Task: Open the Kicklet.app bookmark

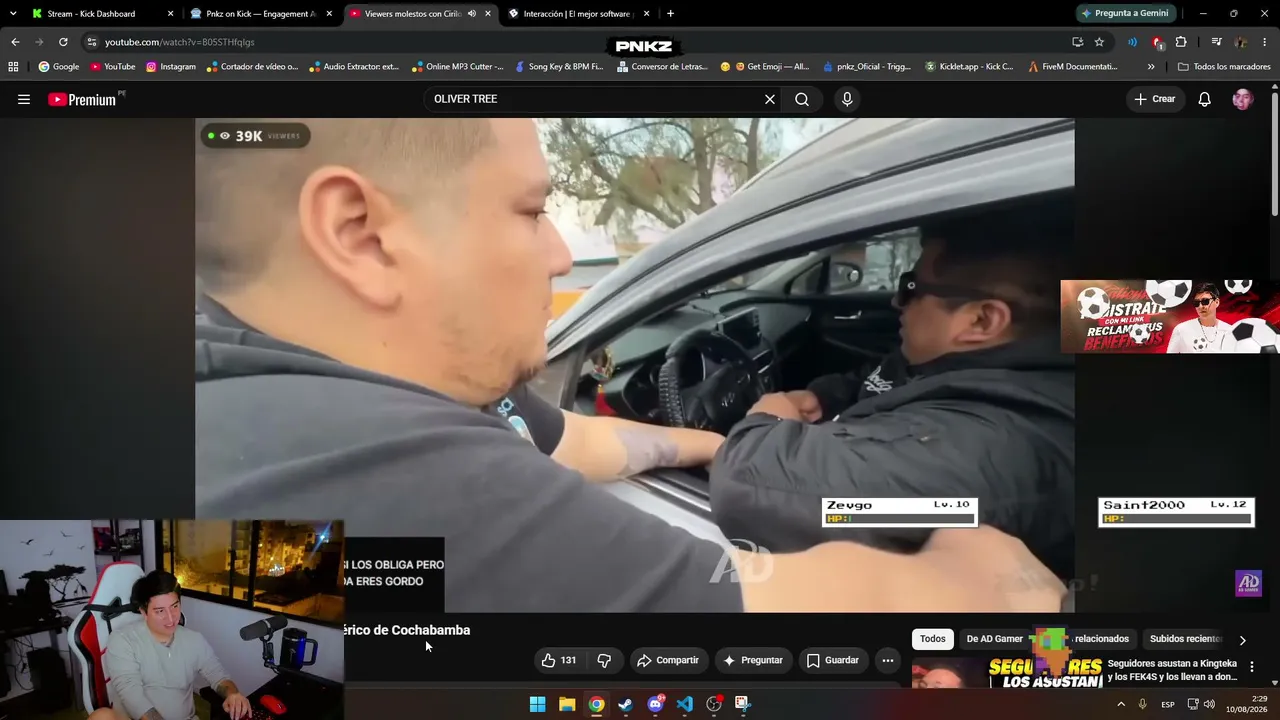Action: 969,67
